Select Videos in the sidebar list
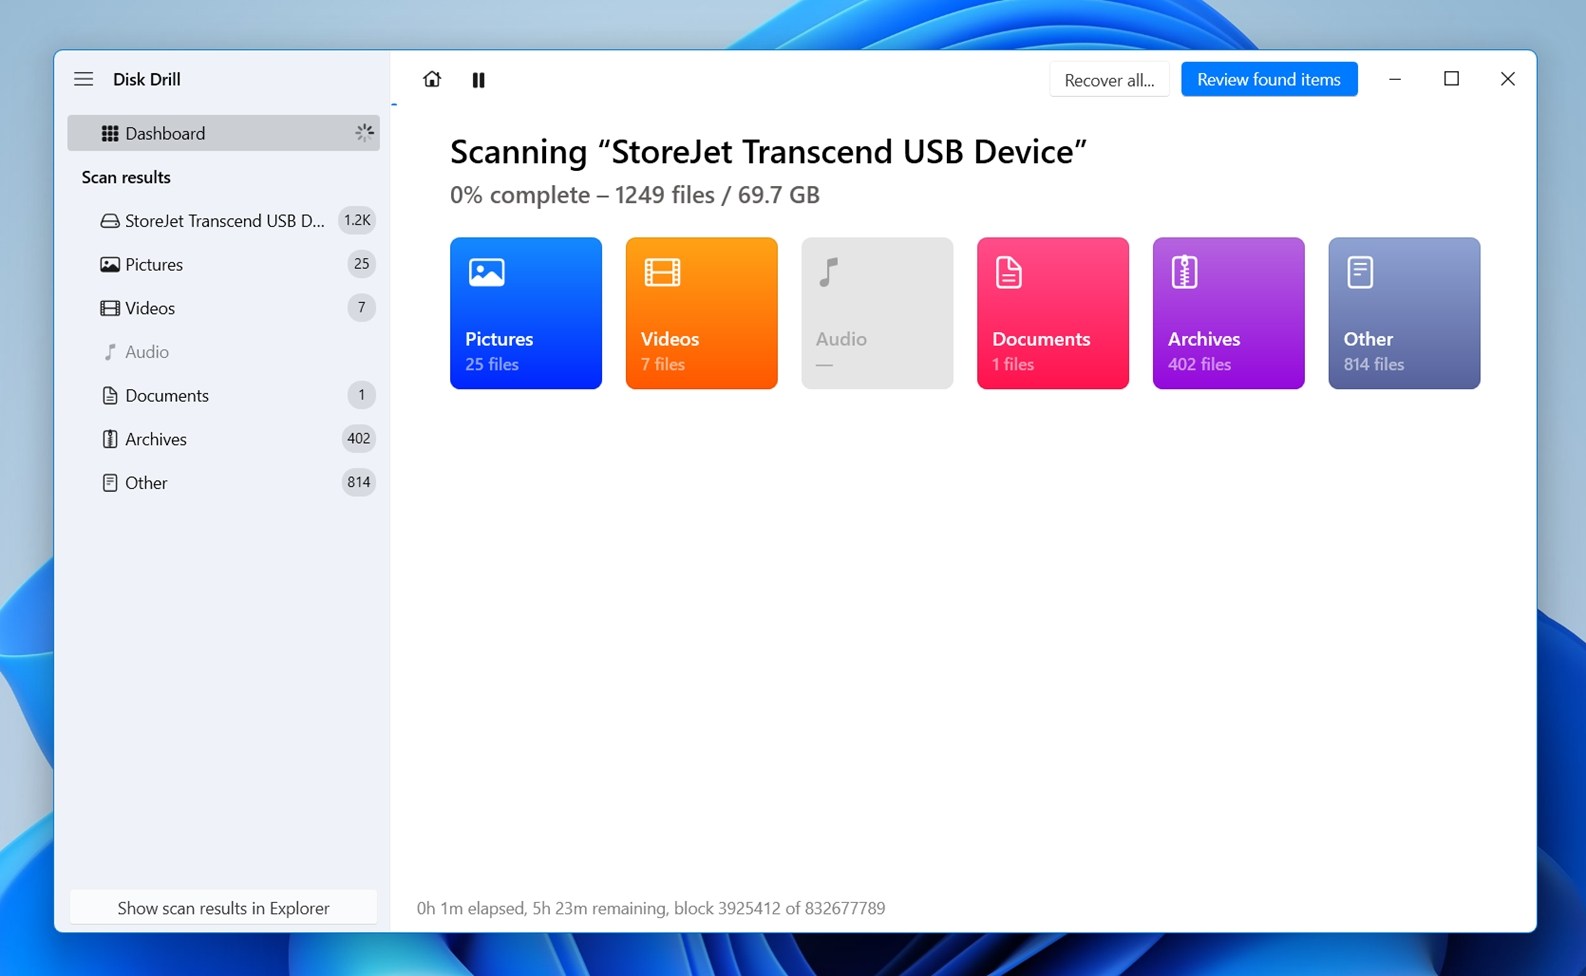This screenshot has height=976, width=1586. 150,308
